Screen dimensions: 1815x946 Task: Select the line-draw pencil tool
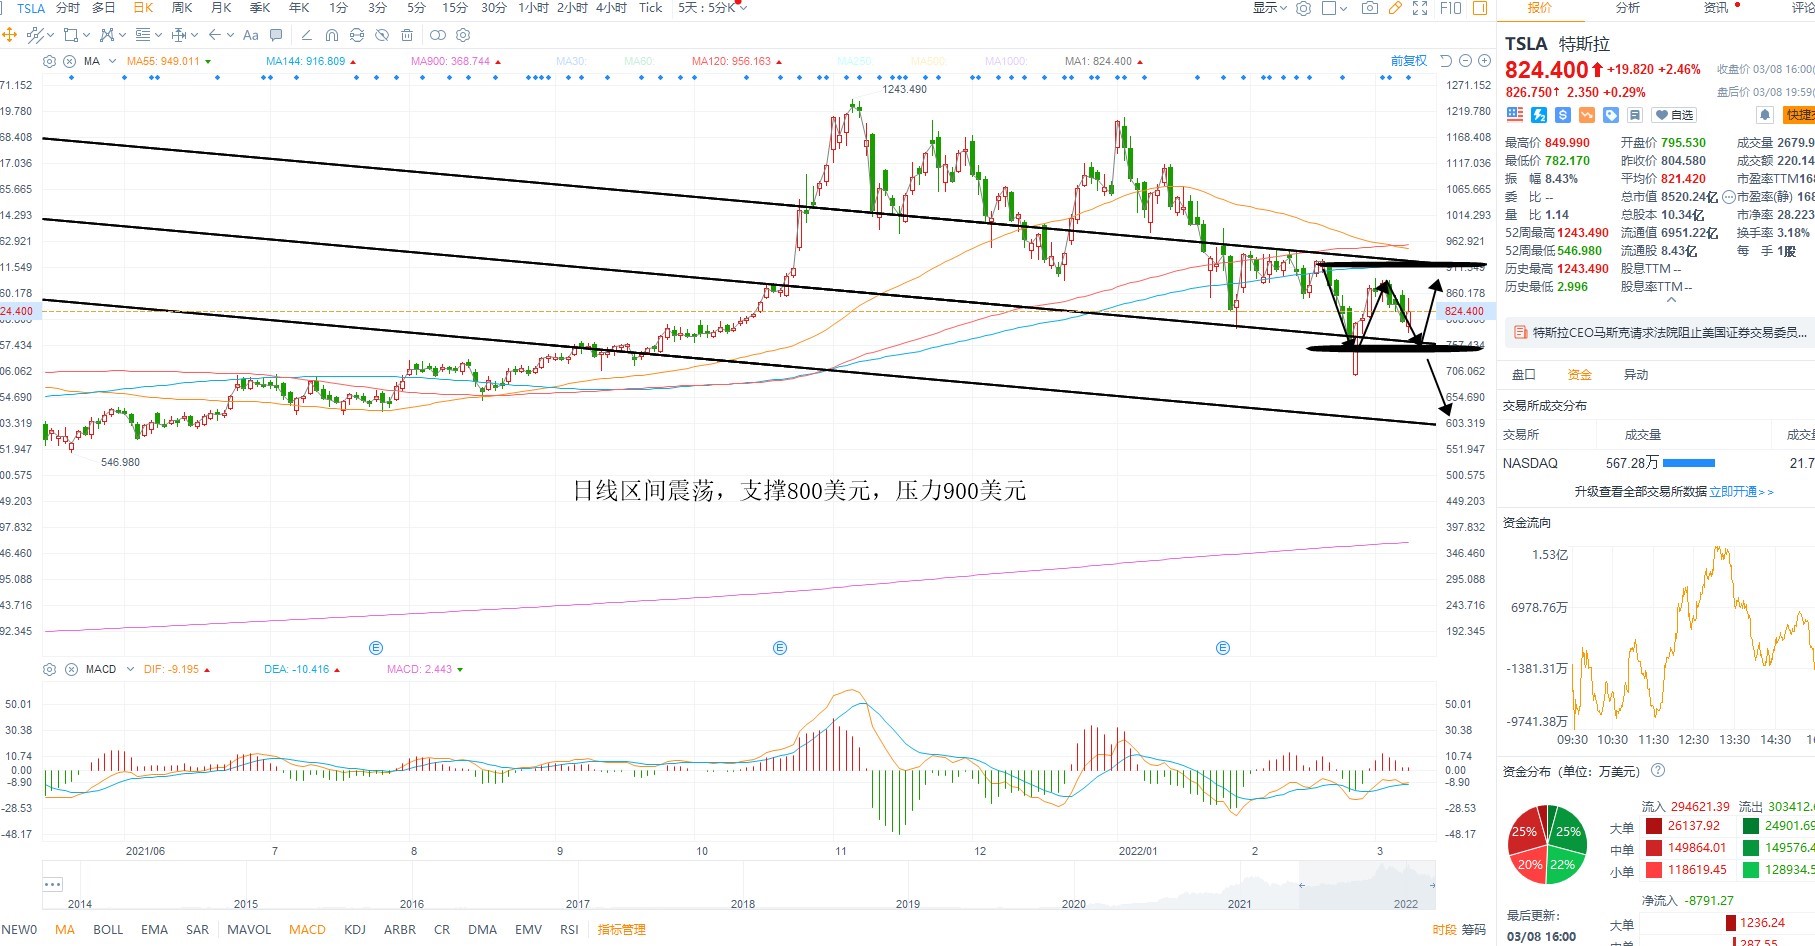[x=307, y=35]
